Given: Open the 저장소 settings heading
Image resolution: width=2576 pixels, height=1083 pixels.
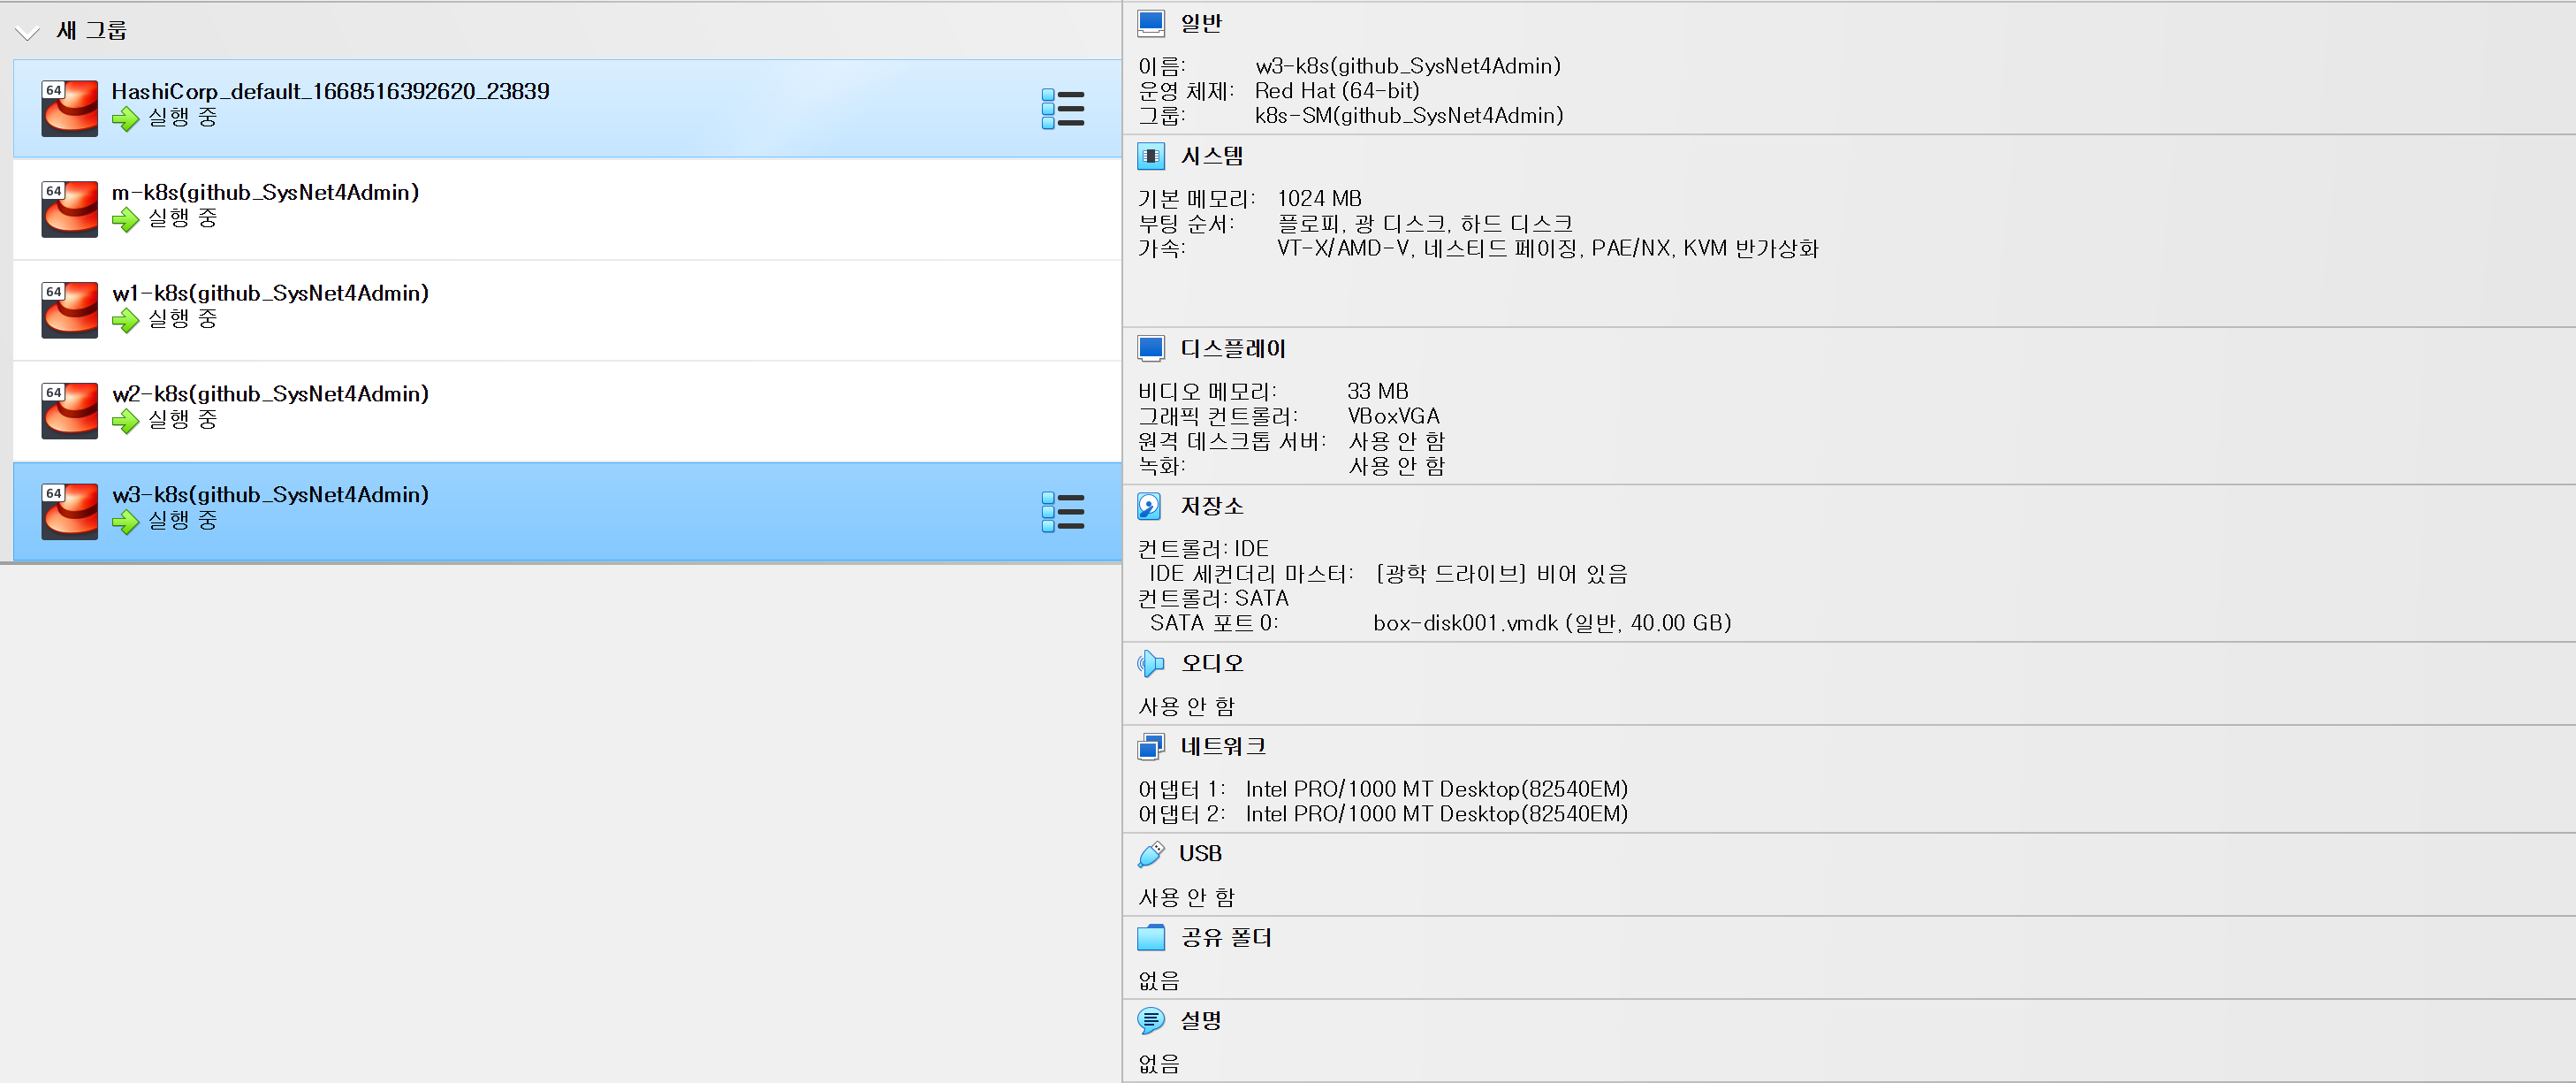Looking at the screenshot, I should [x=1212, y=506].
